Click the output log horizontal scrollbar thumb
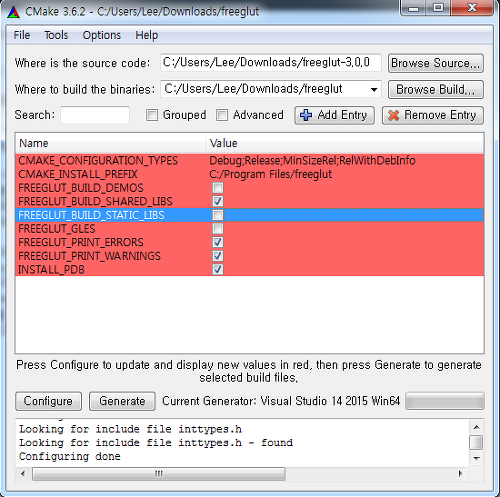The width and height of the screenshot is (500, 497). click(x=159, y=474)
